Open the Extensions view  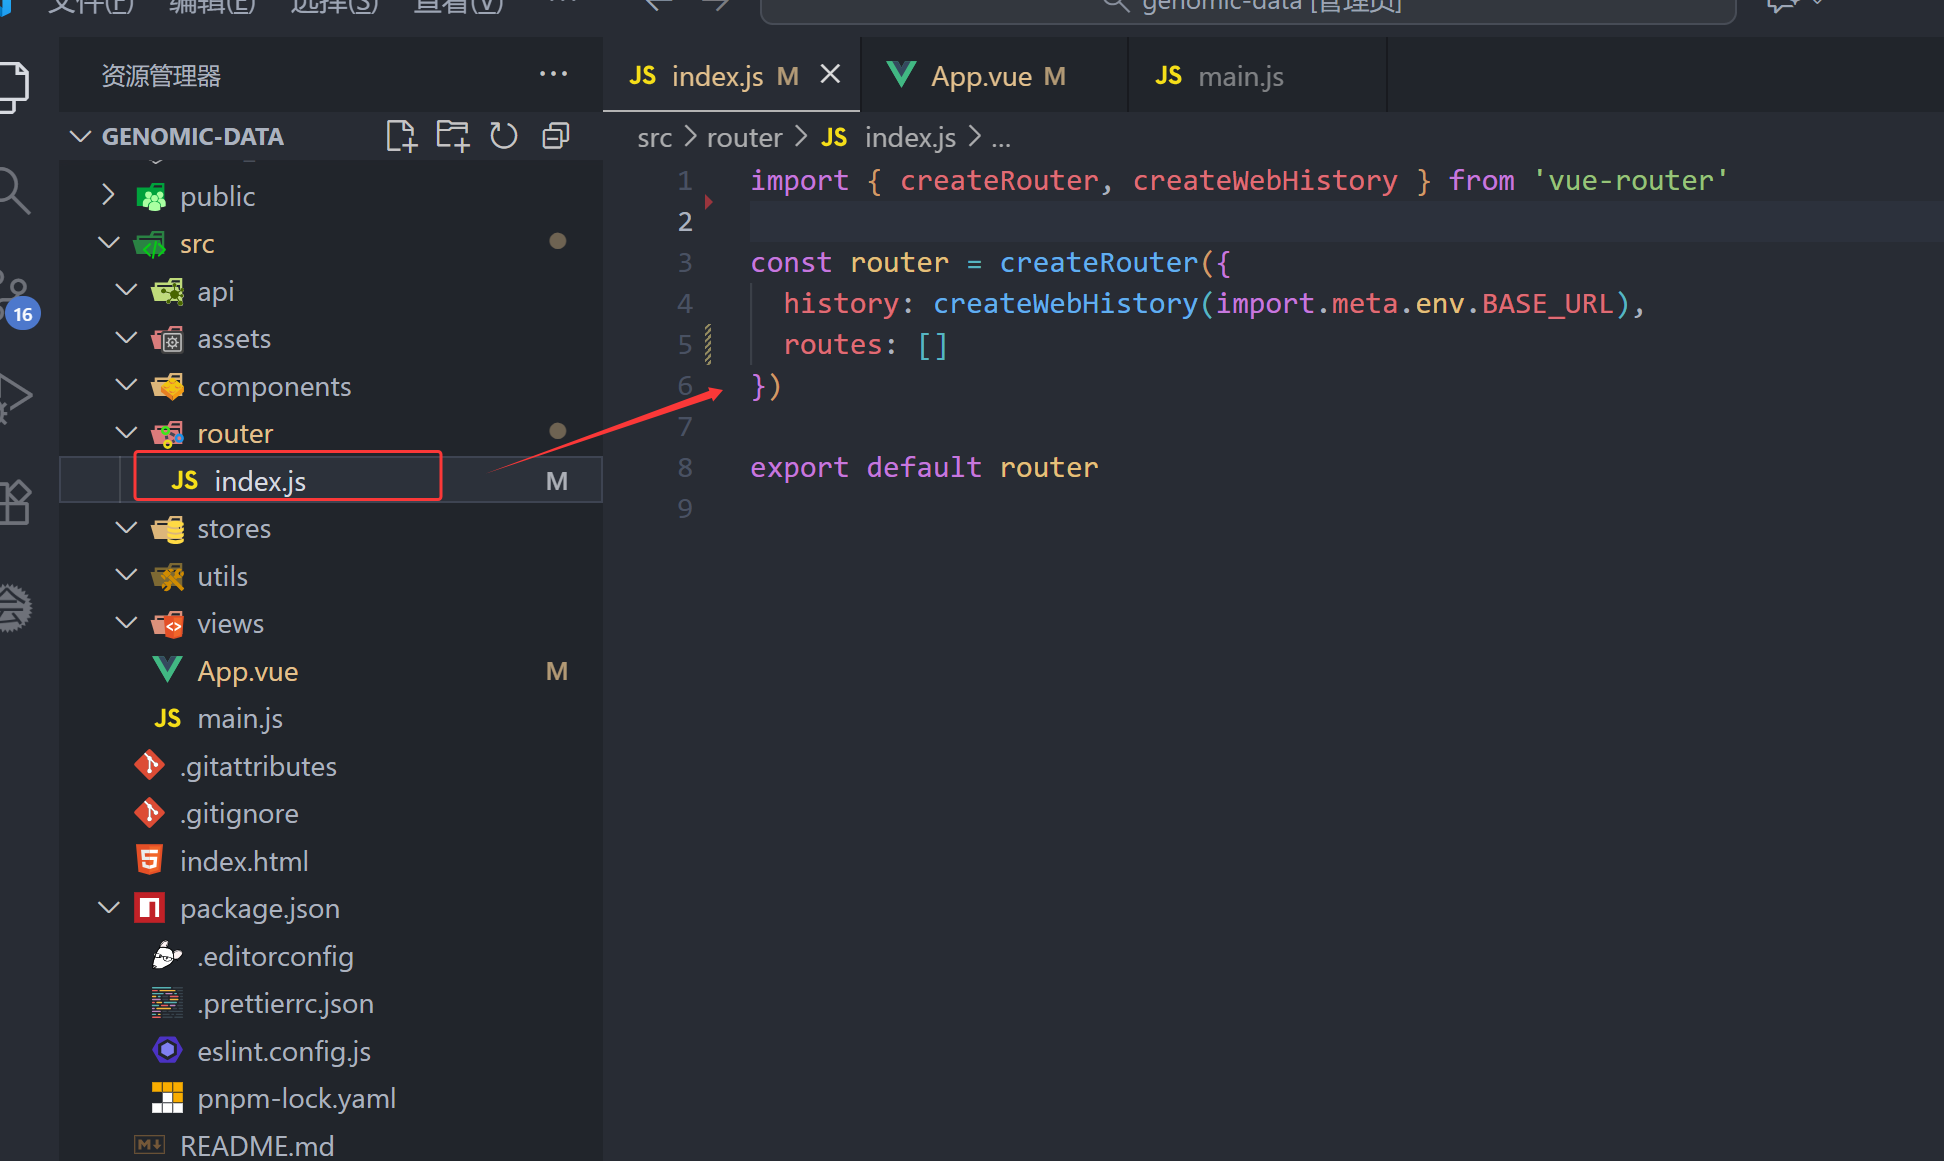[14, 502]
